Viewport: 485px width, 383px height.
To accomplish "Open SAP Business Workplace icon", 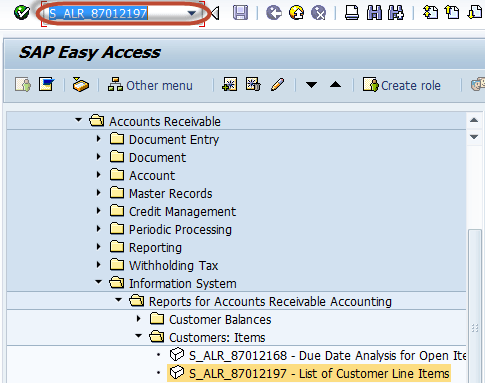I will (x=81, y=85).
